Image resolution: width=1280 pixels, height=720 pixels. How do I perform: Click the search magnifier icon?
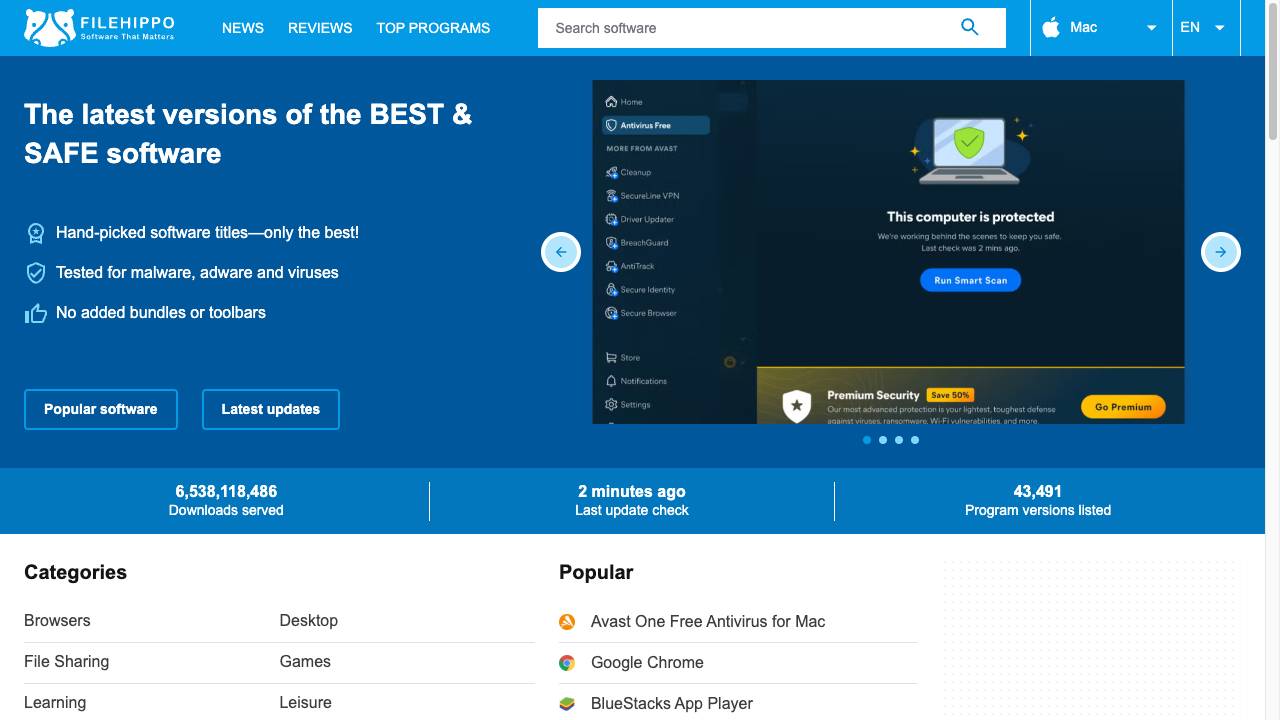click(x=969, y=27)
